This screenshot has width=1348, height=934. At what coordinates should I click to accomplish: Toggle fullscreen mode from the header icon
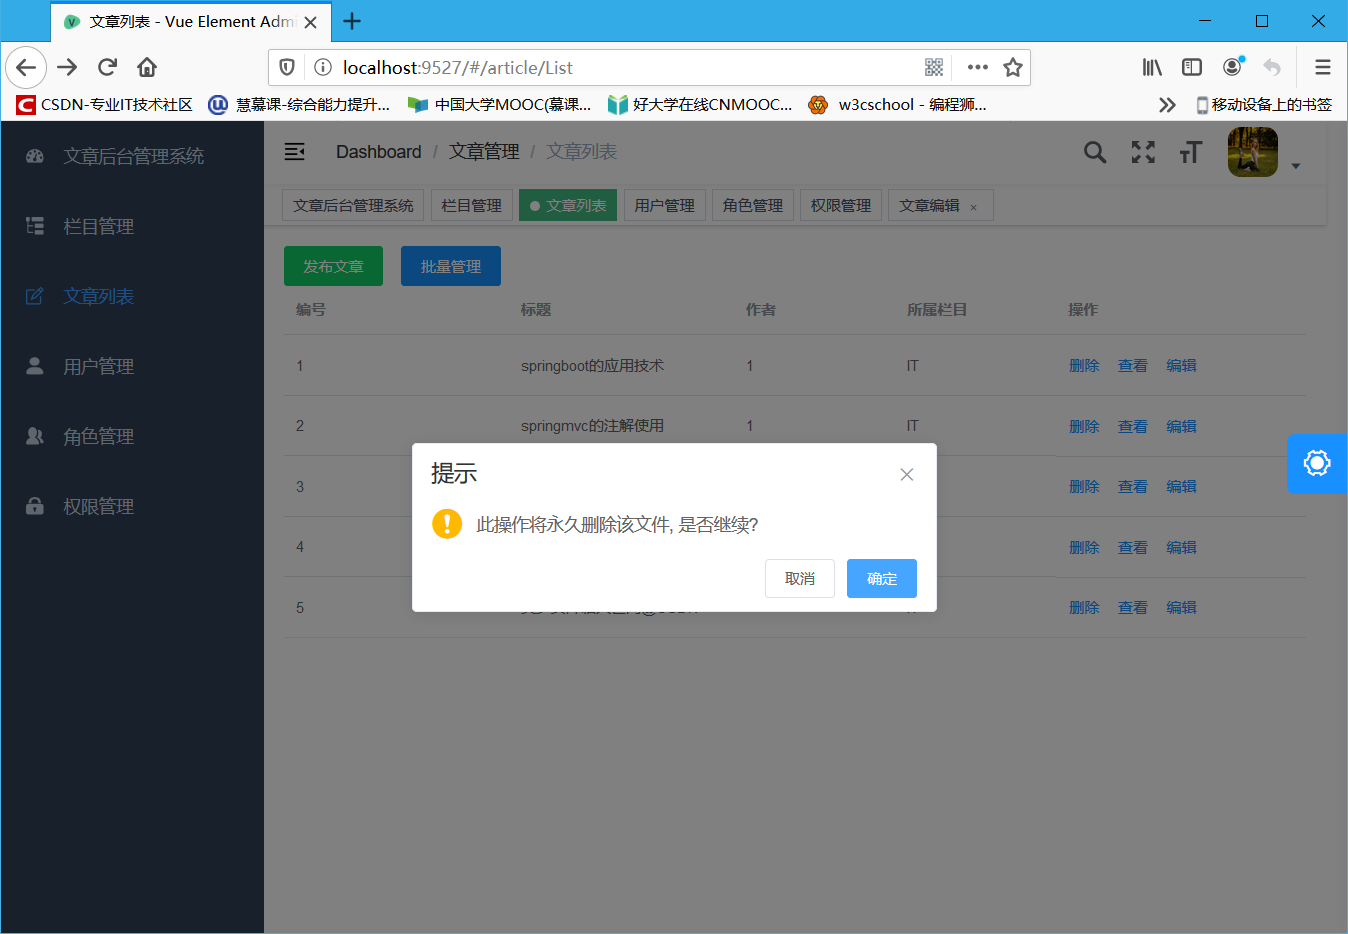(1142, 152)
